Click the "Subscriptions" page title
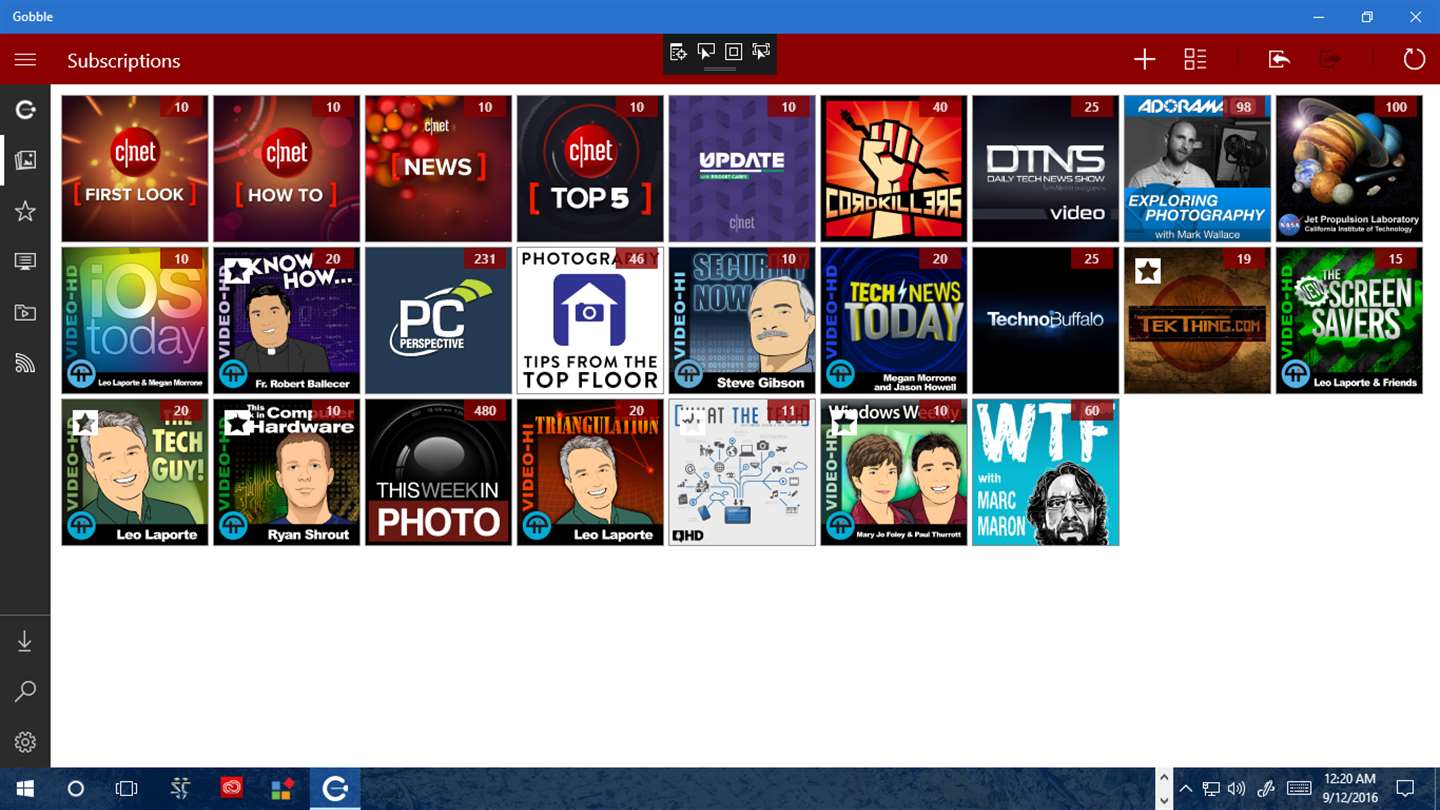This screenshot has width=1440, height=810. (124, 61)
